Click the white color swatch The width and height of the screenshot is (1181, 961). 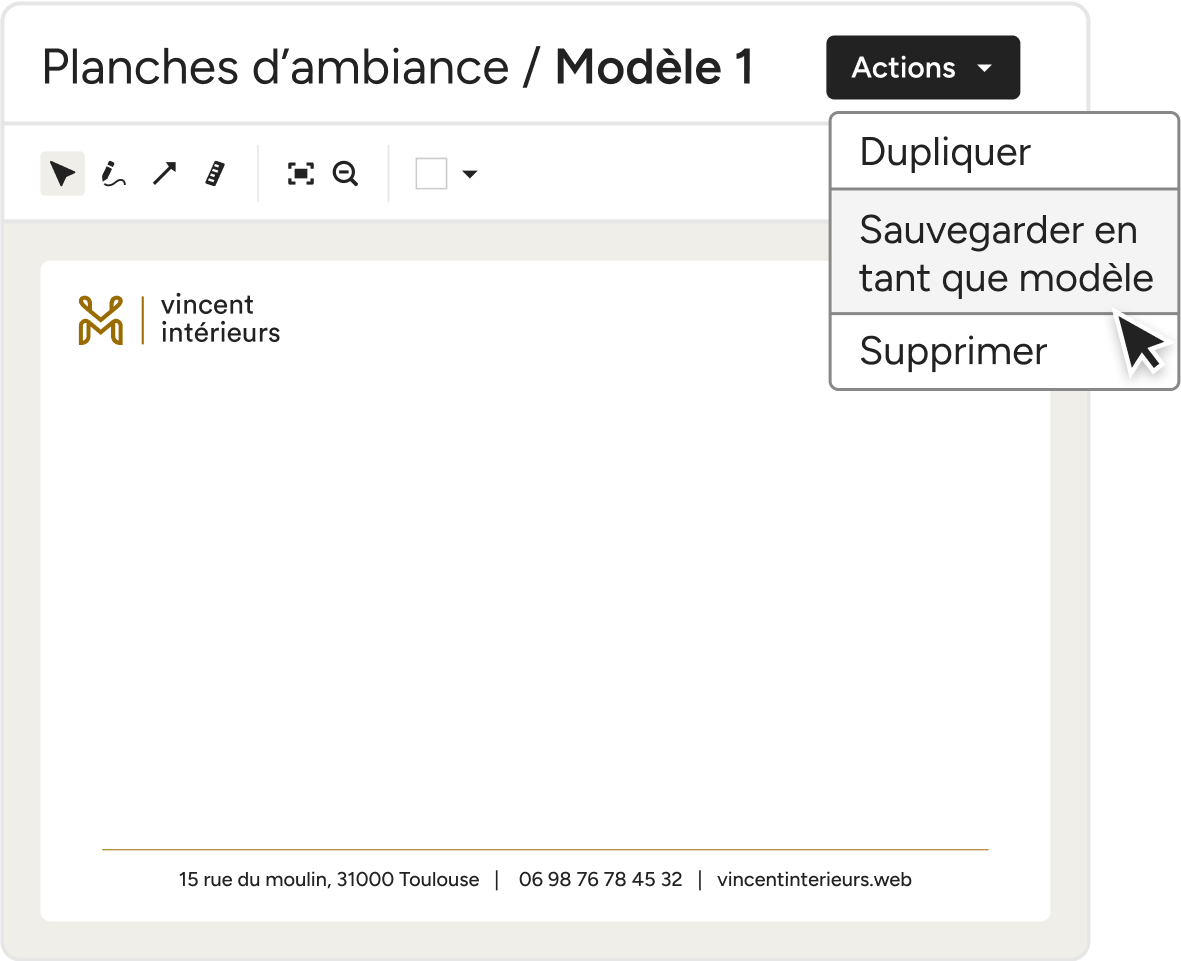(431, 174)
